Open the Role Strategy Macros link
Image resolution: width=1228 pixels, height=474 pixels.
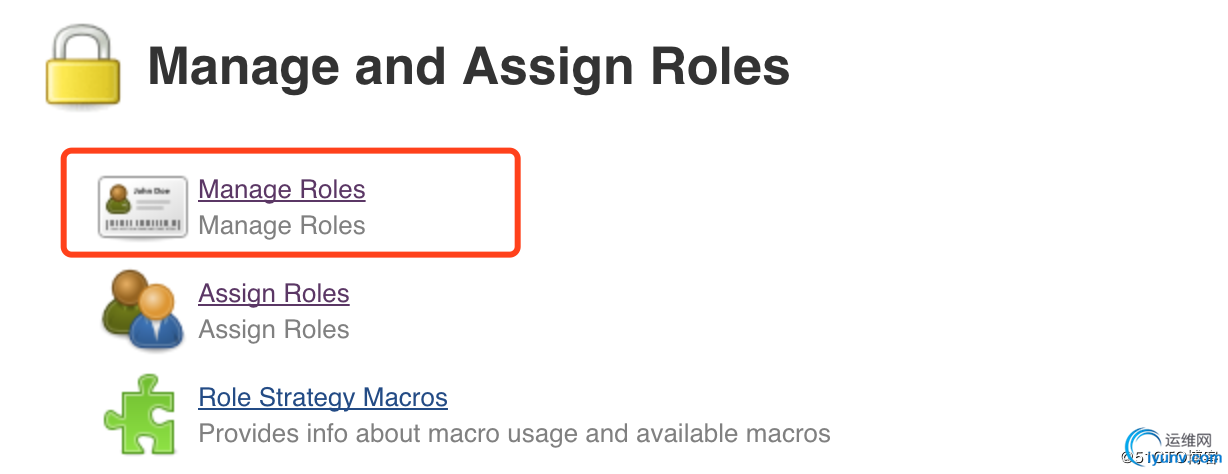coord(323,397)
